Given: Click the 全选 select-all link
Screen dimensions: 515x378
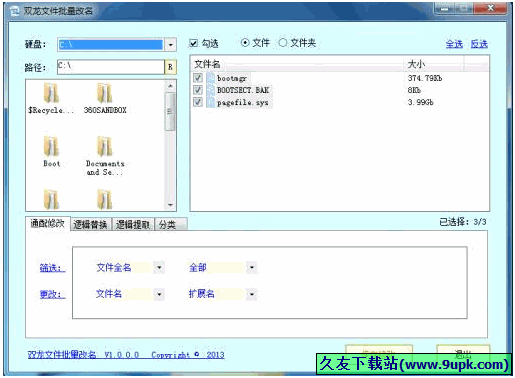Looking at the screenshot, I should [454, 44].
